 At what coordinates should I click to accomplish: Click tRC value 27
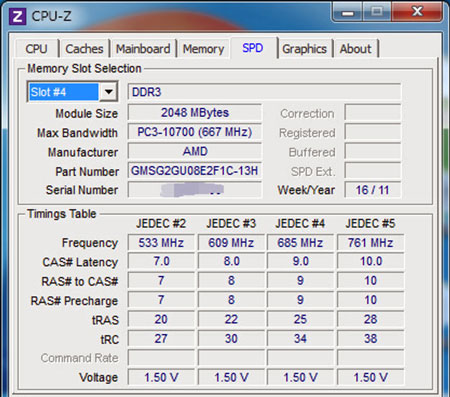pyautogui.click(x=161, y=338)
